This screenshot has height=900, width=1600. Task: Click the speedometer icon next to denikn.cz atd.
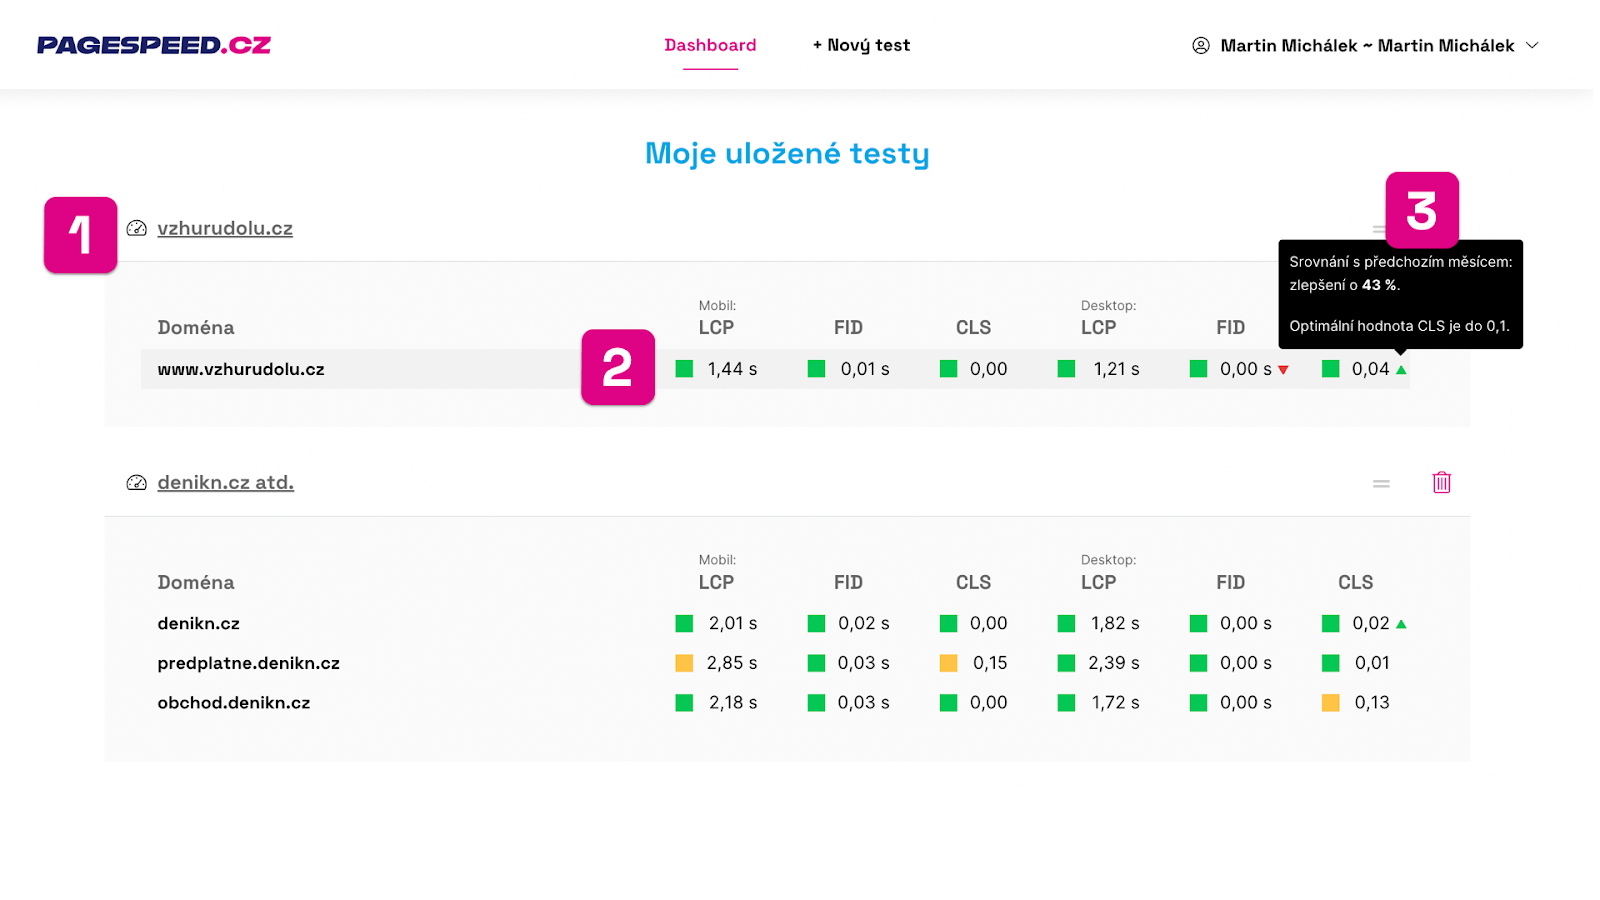click(x=136, y=482)
